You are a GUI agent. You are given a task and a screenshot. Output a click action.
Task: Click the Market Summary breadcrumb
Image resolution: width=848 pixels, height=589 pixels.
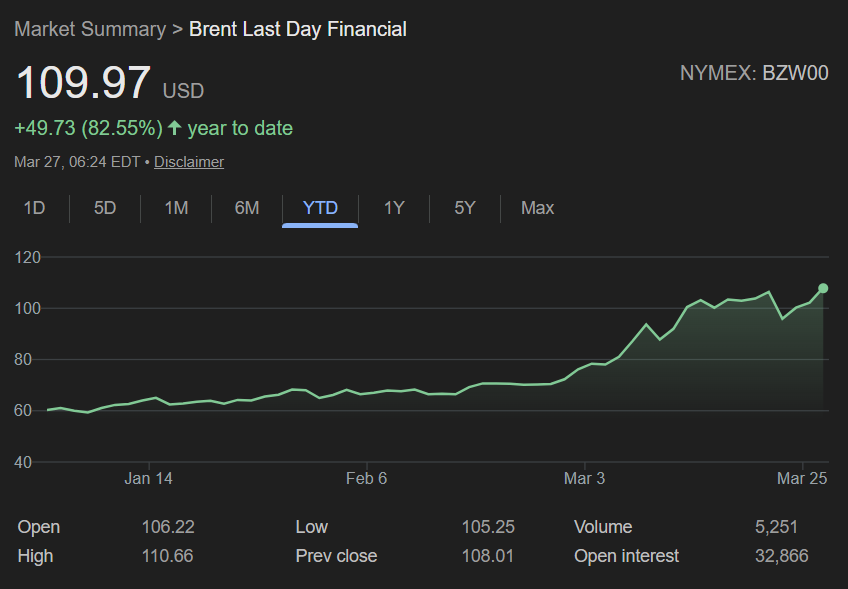[x=90, y=29]
